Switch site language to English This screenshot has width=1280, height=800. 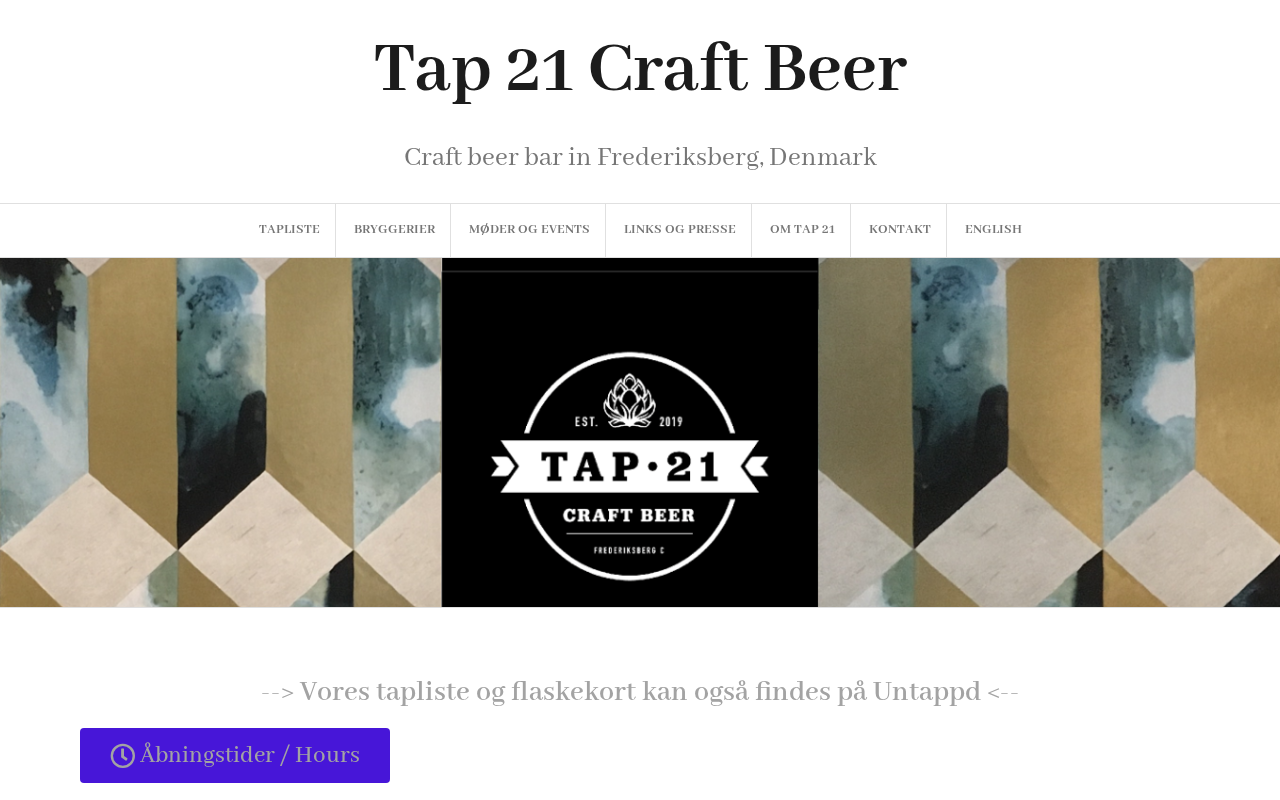[x=993, y=230]
